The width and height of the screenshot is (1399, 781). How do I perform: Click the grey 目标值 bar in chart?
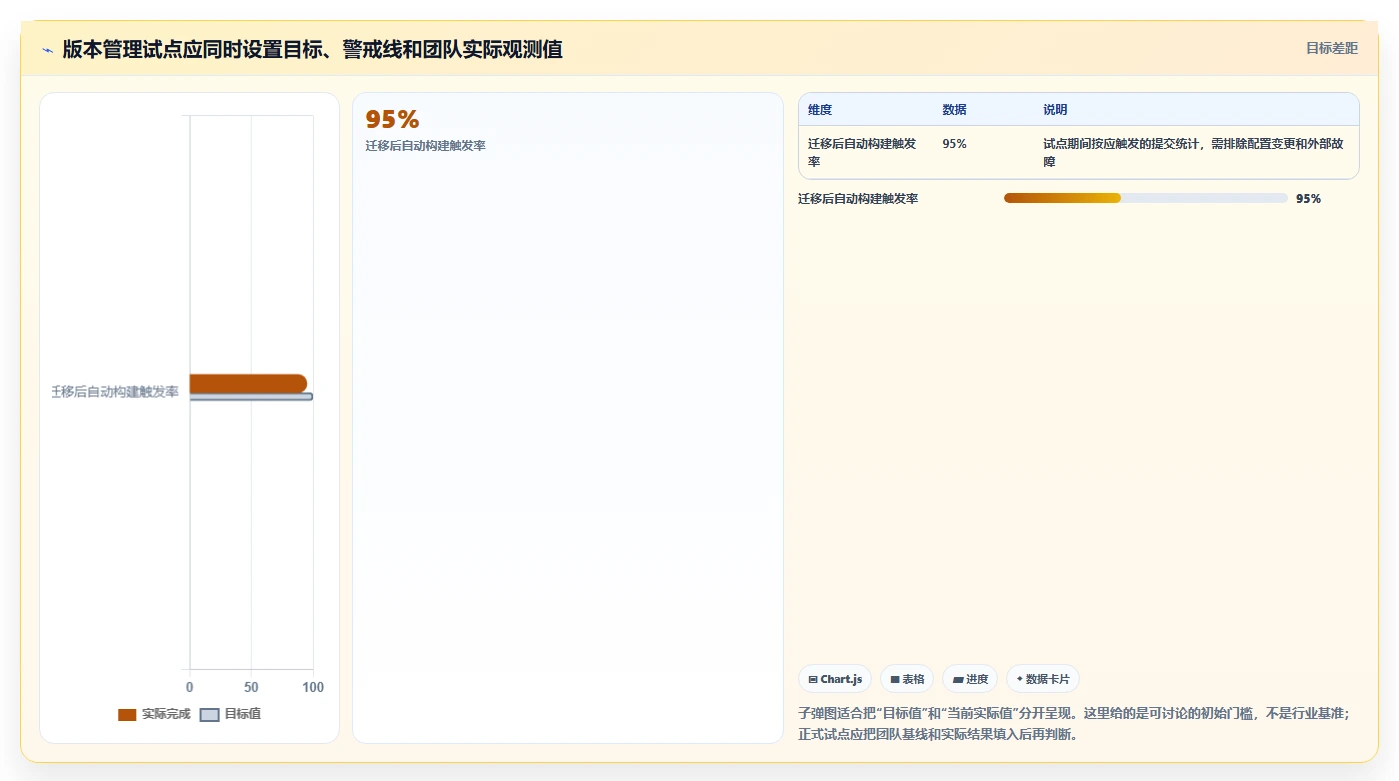coord(251,397)
